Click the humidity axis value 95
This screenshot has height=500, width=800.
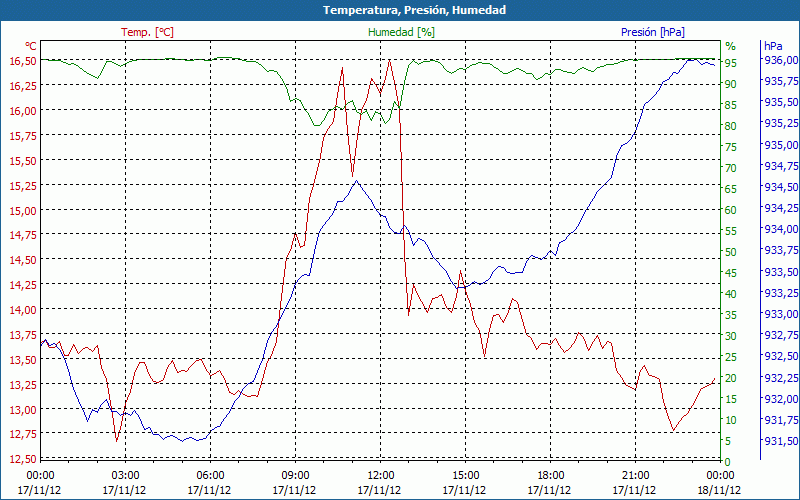731,63
